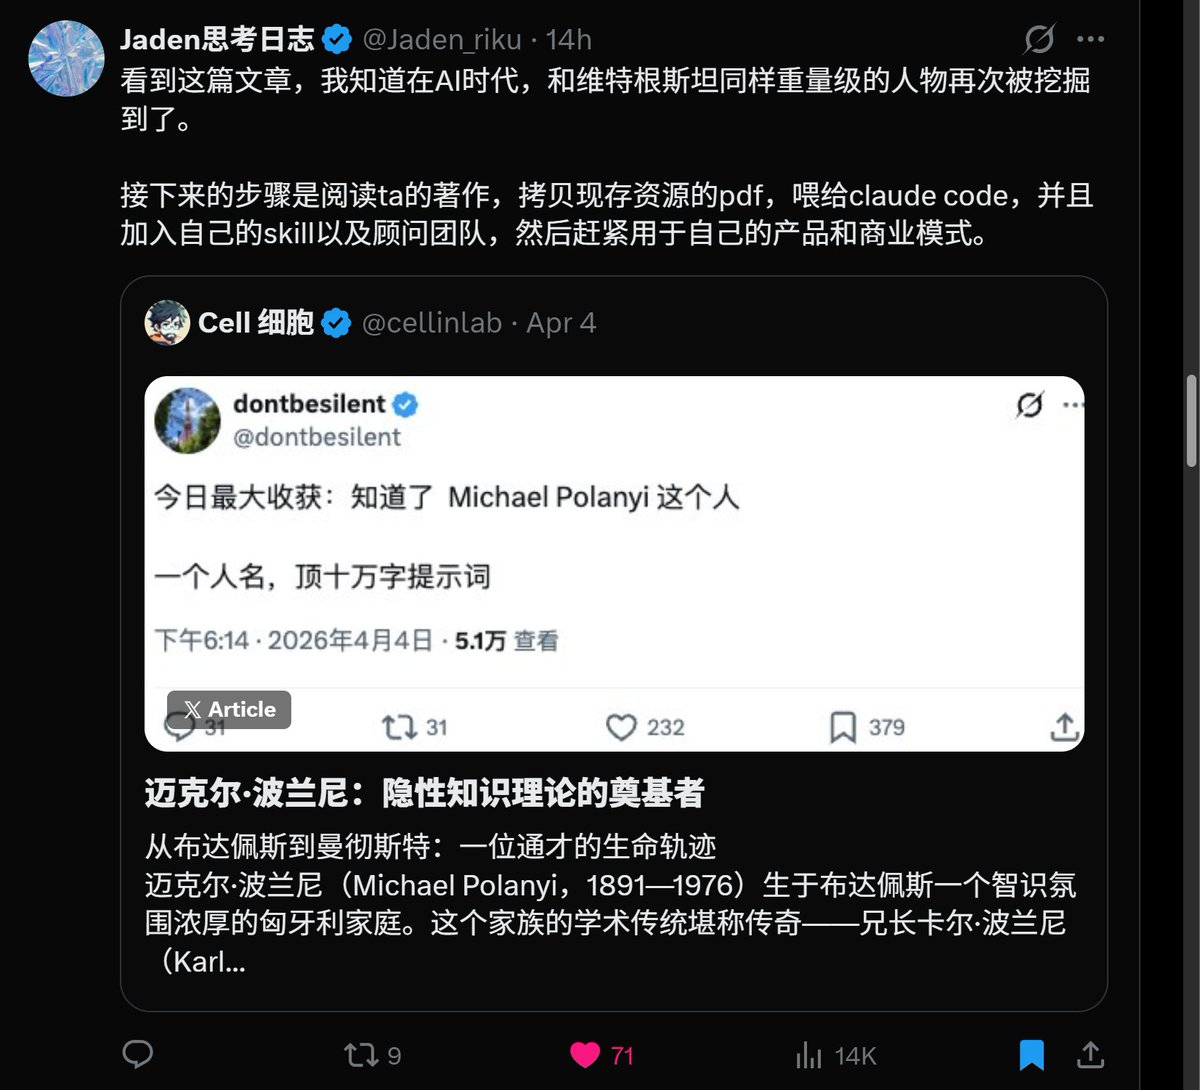The width and height of the screenshot is (1200, 1090).
Task: View analytics showing 14K views
Action: click(835, 1055)
